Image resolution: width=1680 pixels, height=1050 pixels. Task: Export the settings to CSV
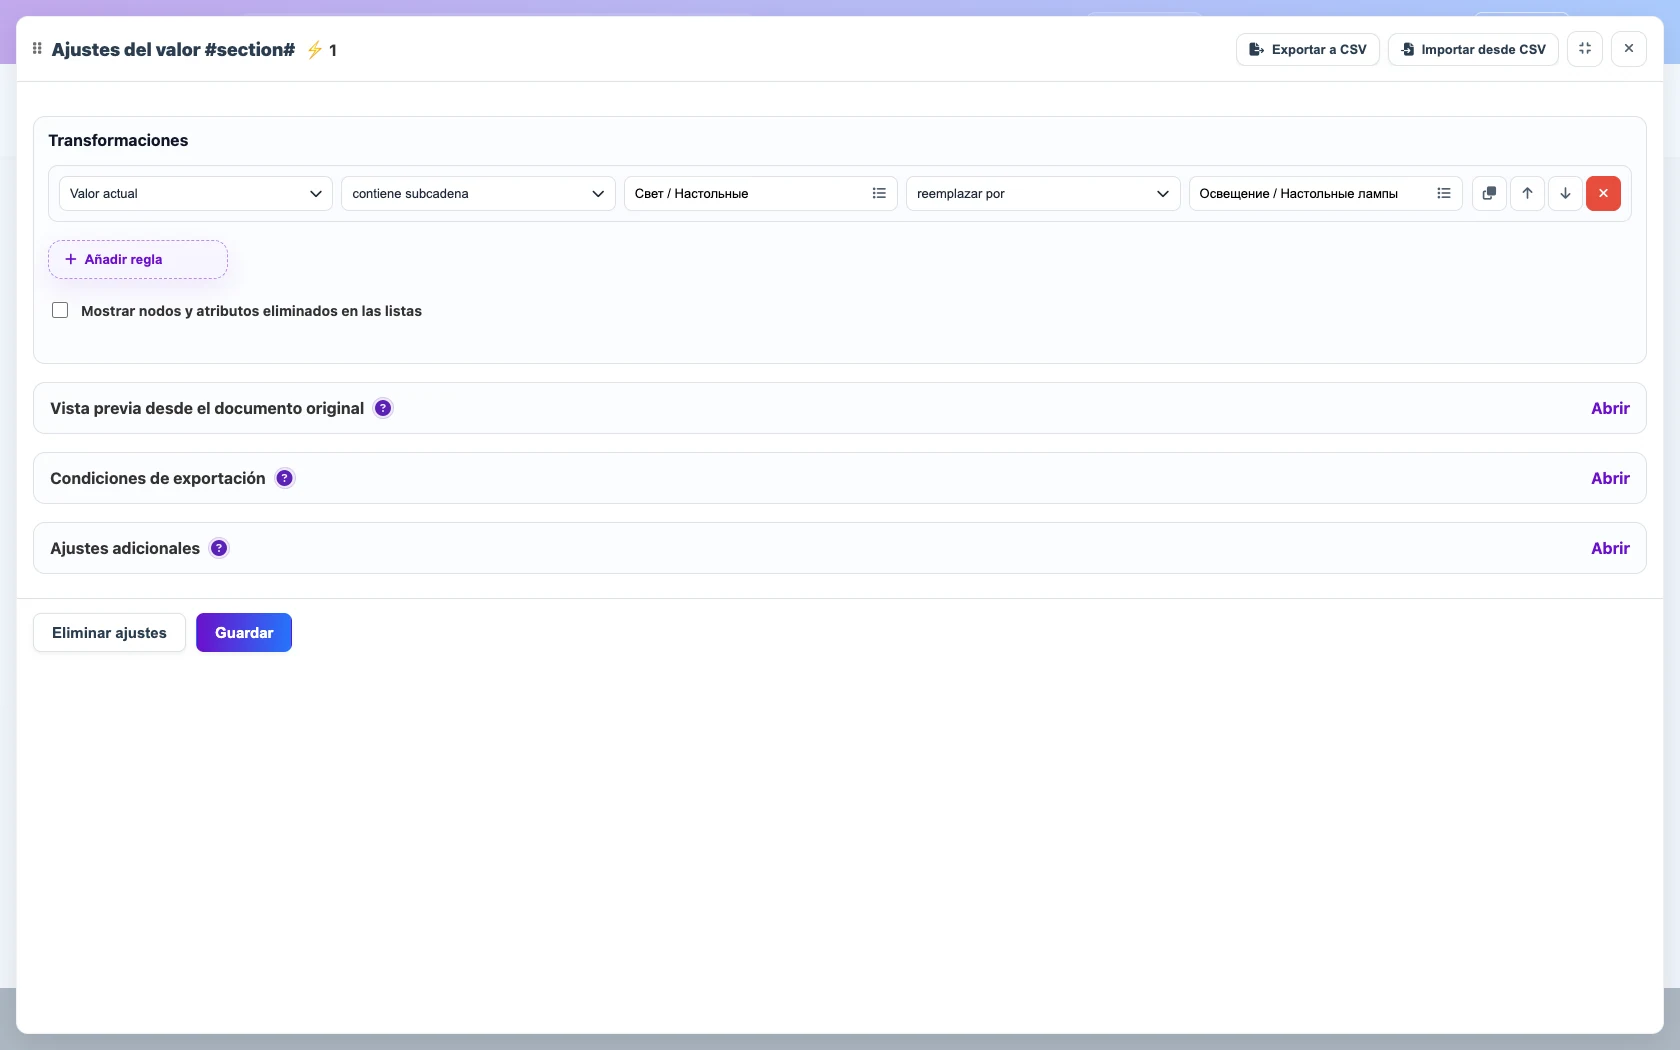1308,49
